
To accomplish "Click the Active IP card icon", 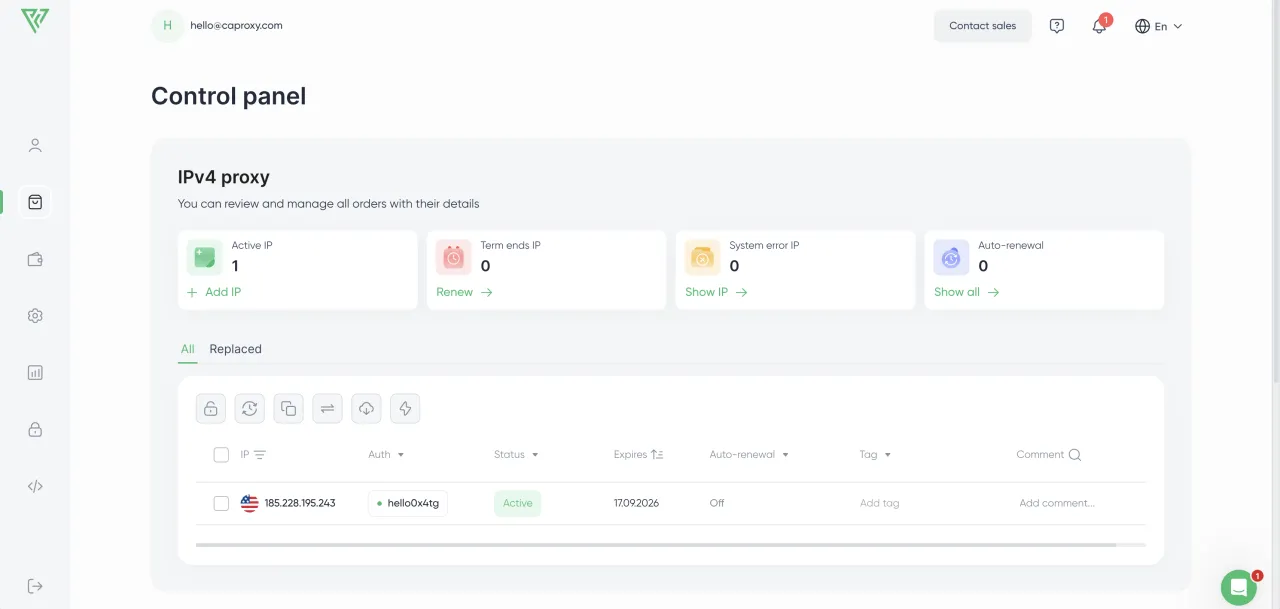I will (204, 257).
